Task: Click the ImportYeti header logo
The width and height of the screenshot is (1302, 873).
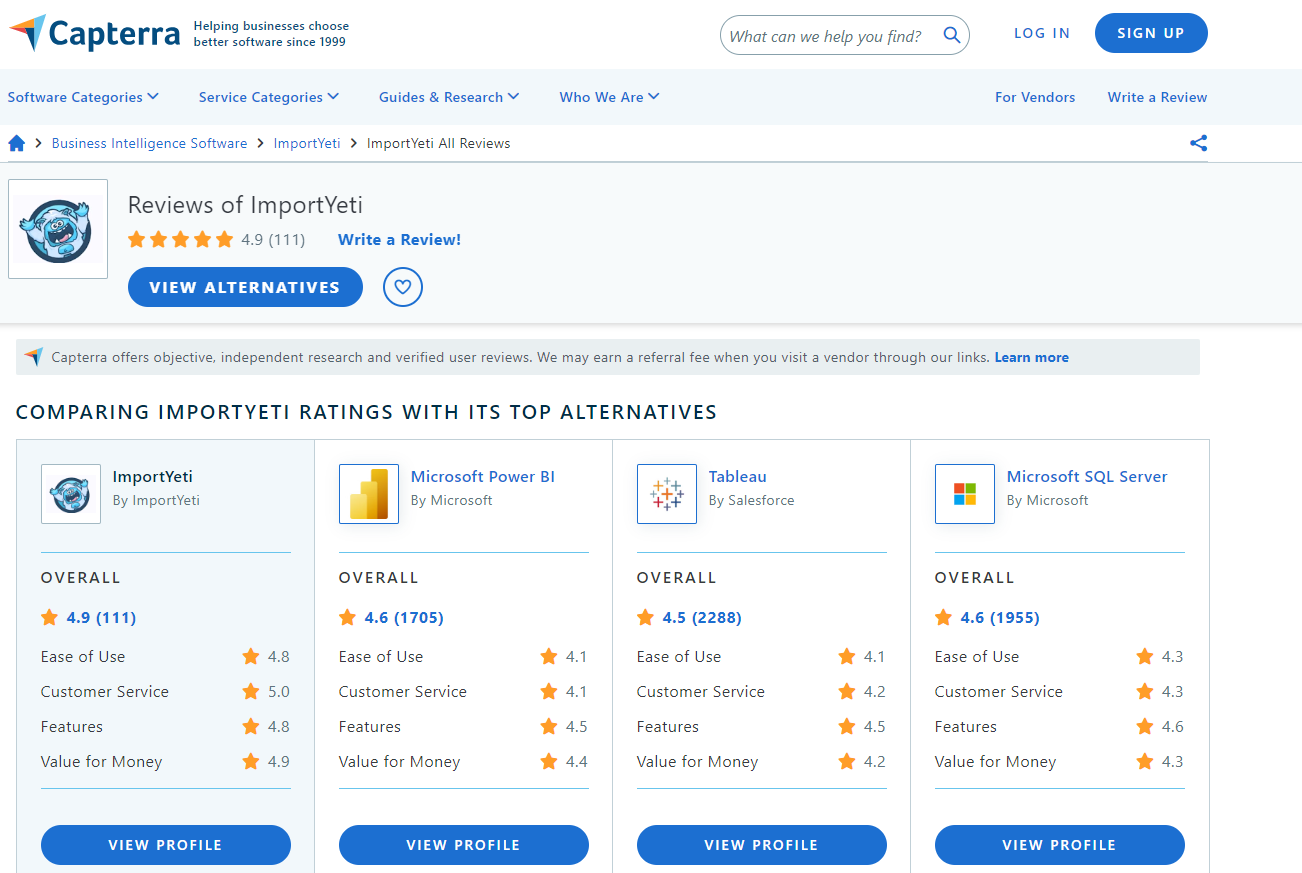Action: pyautogui.click(x=58, y=229)
